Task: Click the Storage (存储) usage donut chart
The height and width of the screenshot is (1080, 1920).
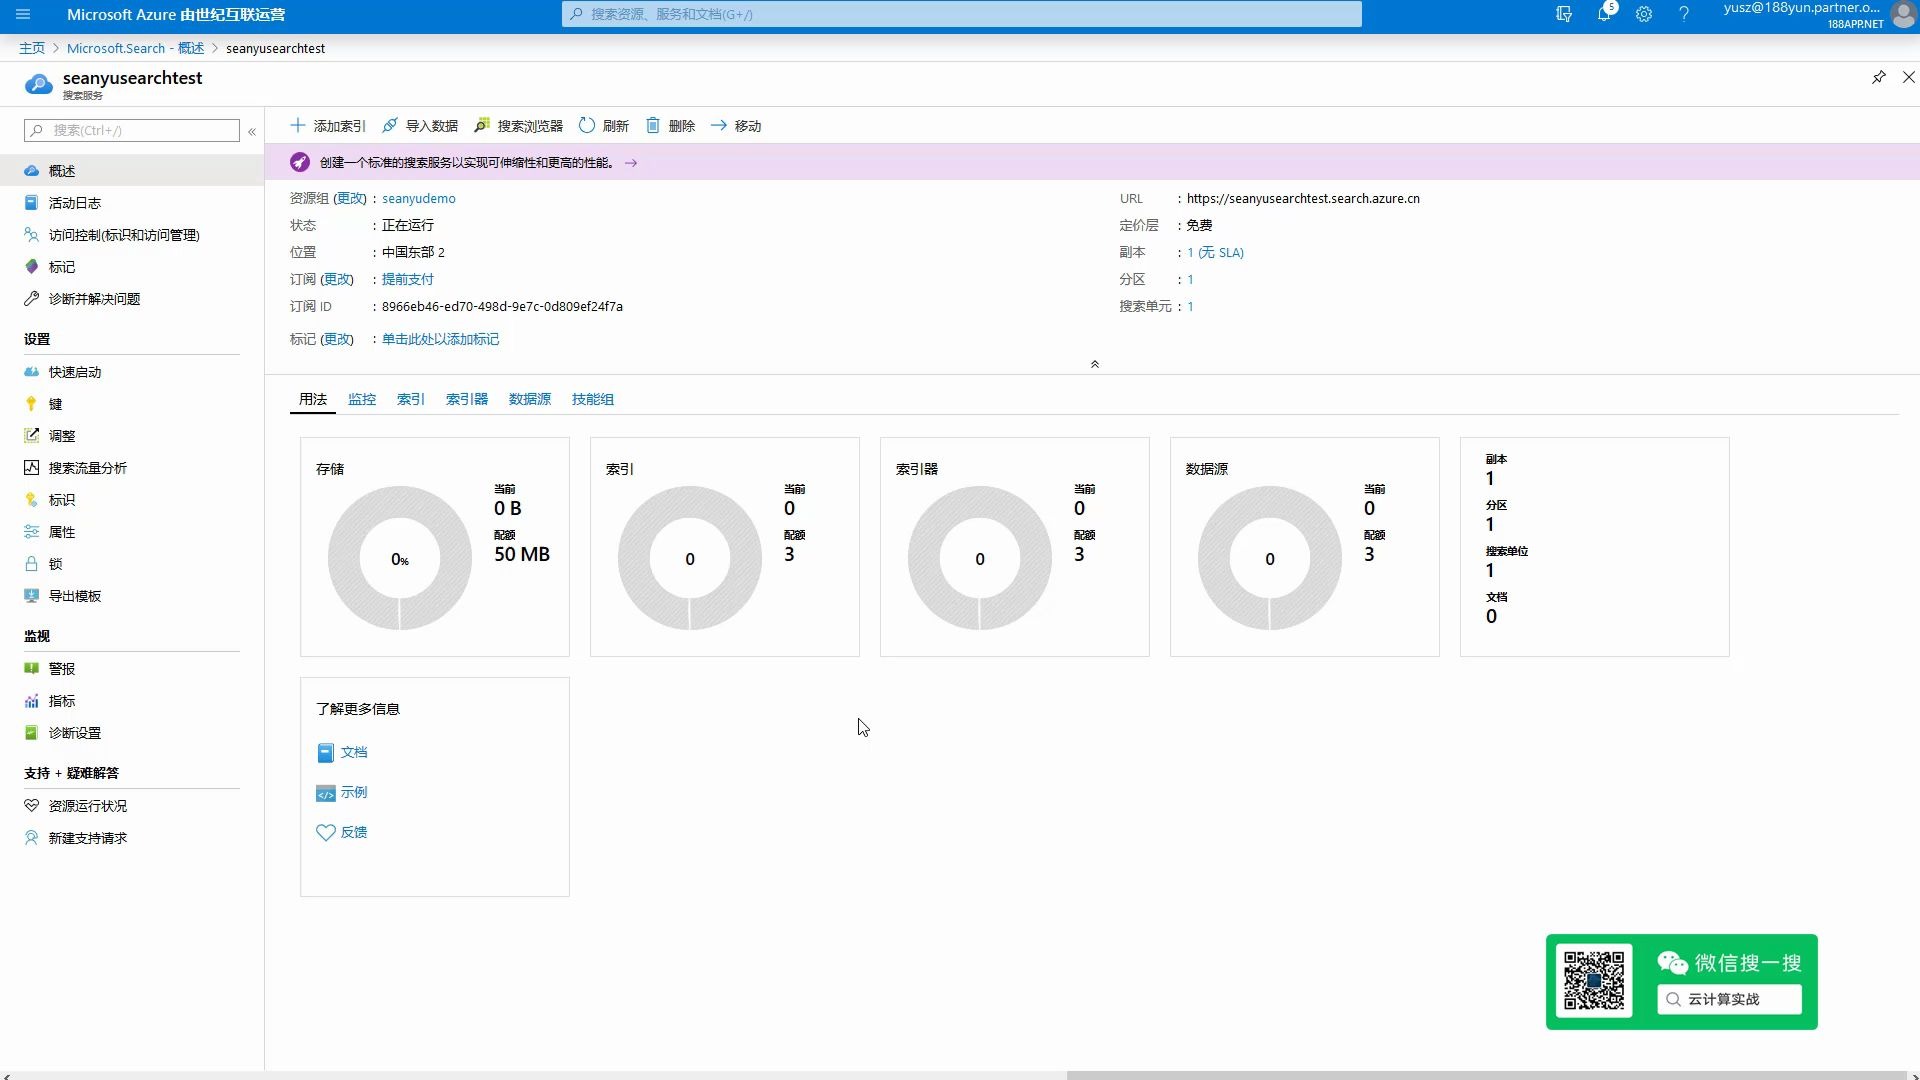Action: click(400, 558)
